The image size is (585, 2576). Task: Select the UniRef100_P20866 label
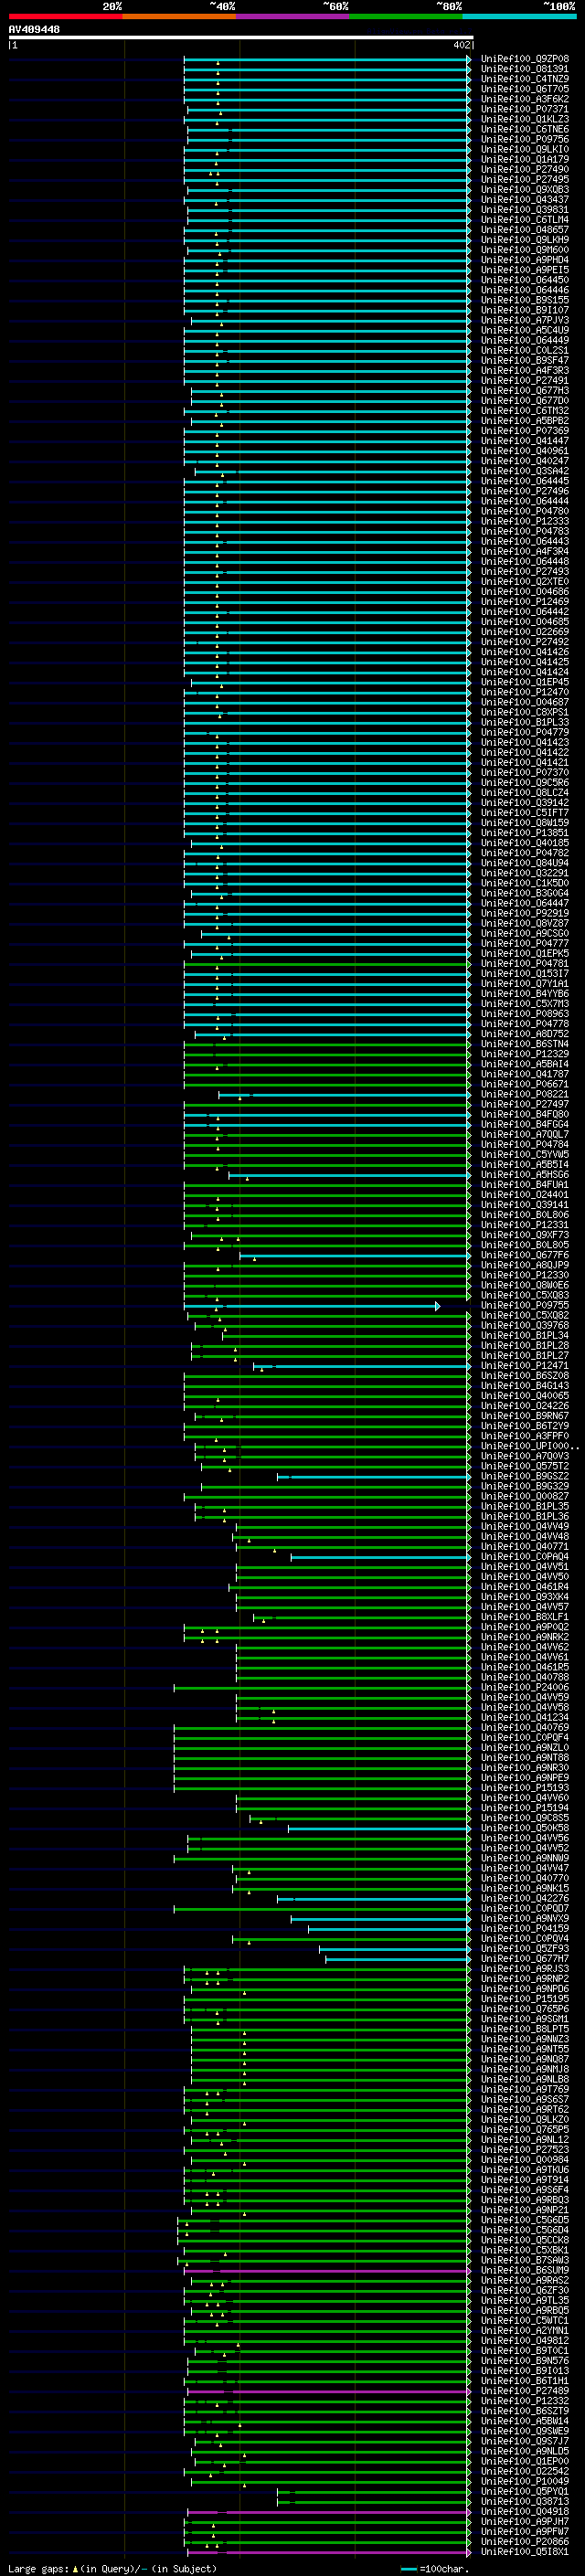[525, 2542]
